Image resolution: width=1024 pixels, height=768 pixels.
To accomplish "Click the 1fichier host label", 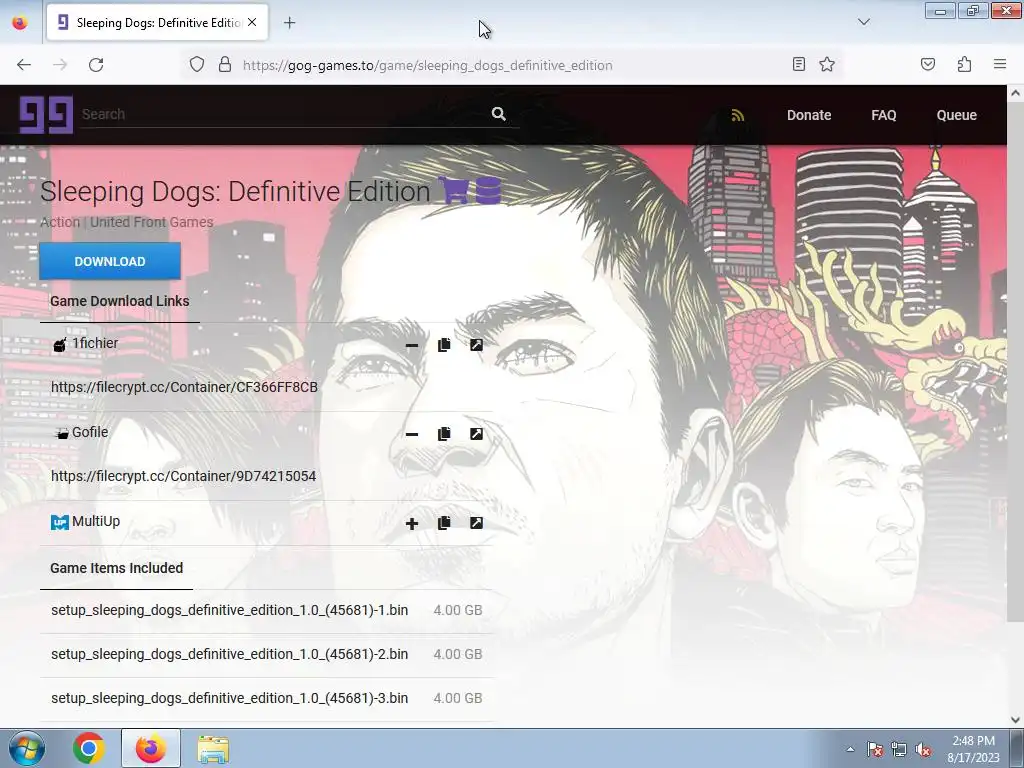I will point(95,344).
